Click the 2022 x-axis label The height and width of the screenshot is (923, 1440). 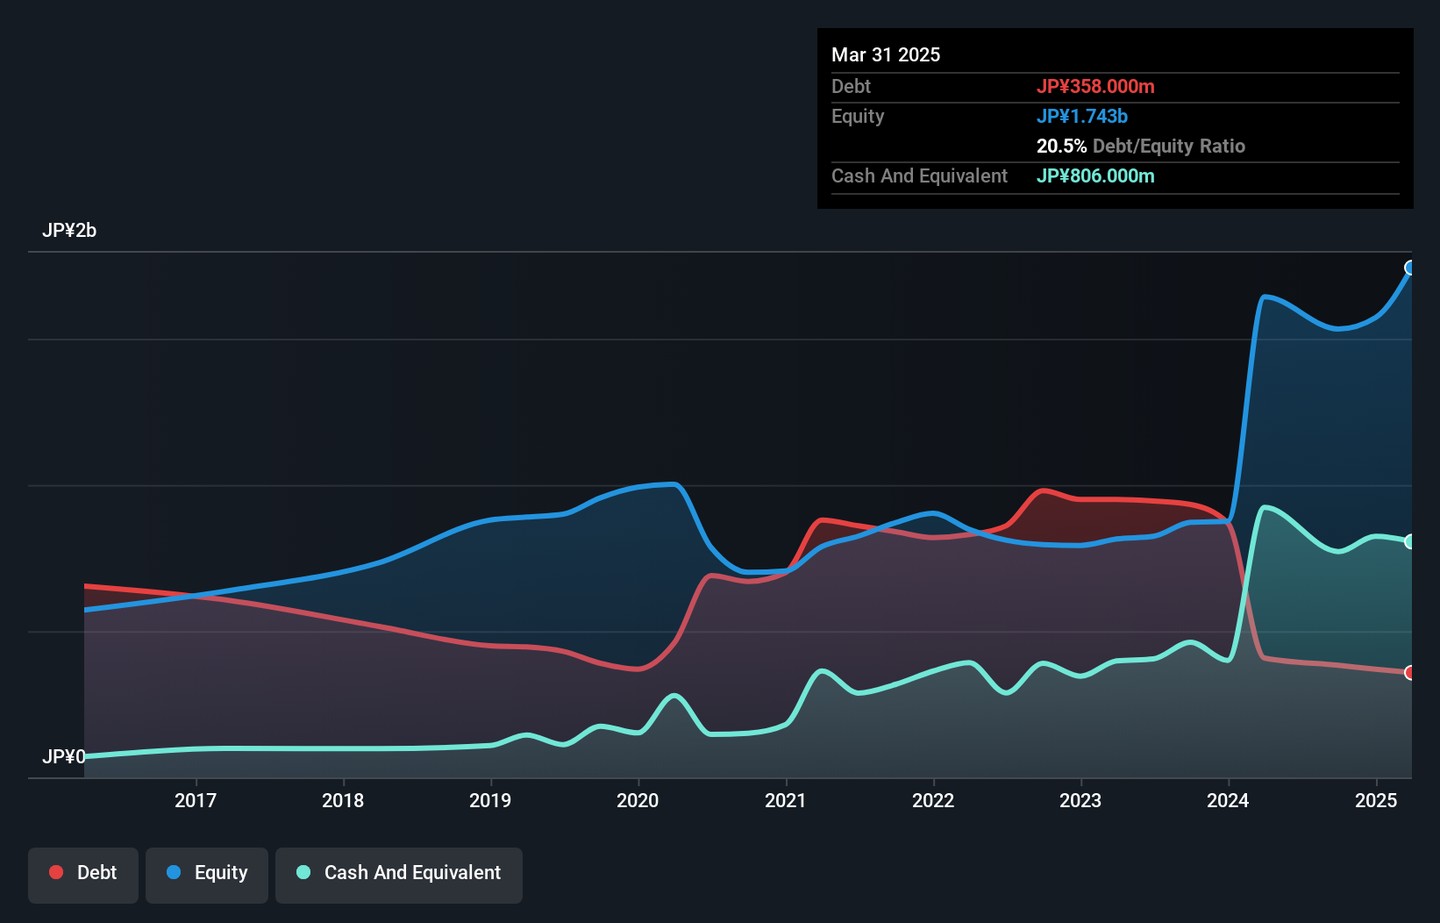(x=933, y=801)
